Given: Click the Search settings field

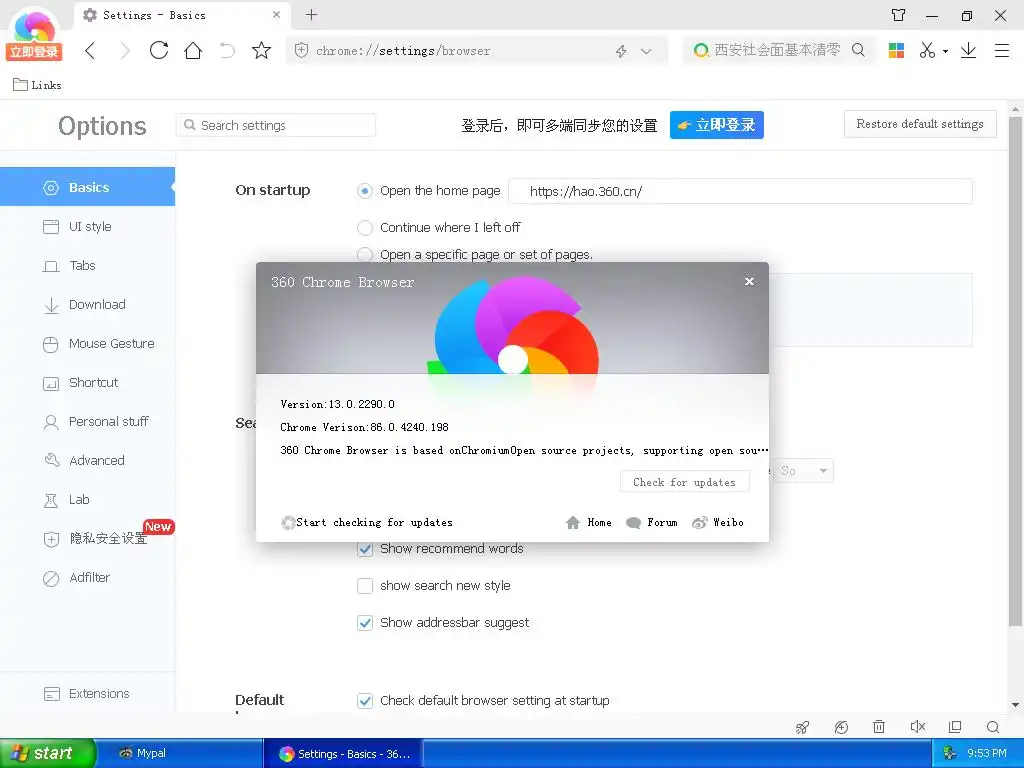Looking at the screenshot, I should tap(276, 125).
